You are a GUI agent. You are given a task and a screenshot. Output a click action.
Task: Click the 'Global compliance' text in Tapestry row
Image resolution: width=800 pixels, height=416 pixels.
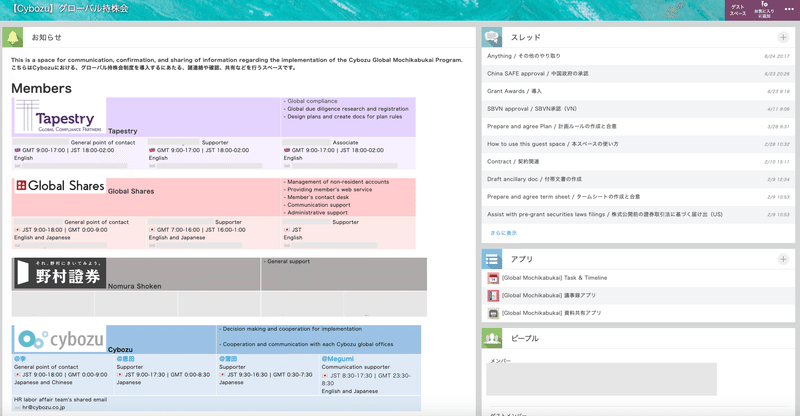(x=312, y=101)
